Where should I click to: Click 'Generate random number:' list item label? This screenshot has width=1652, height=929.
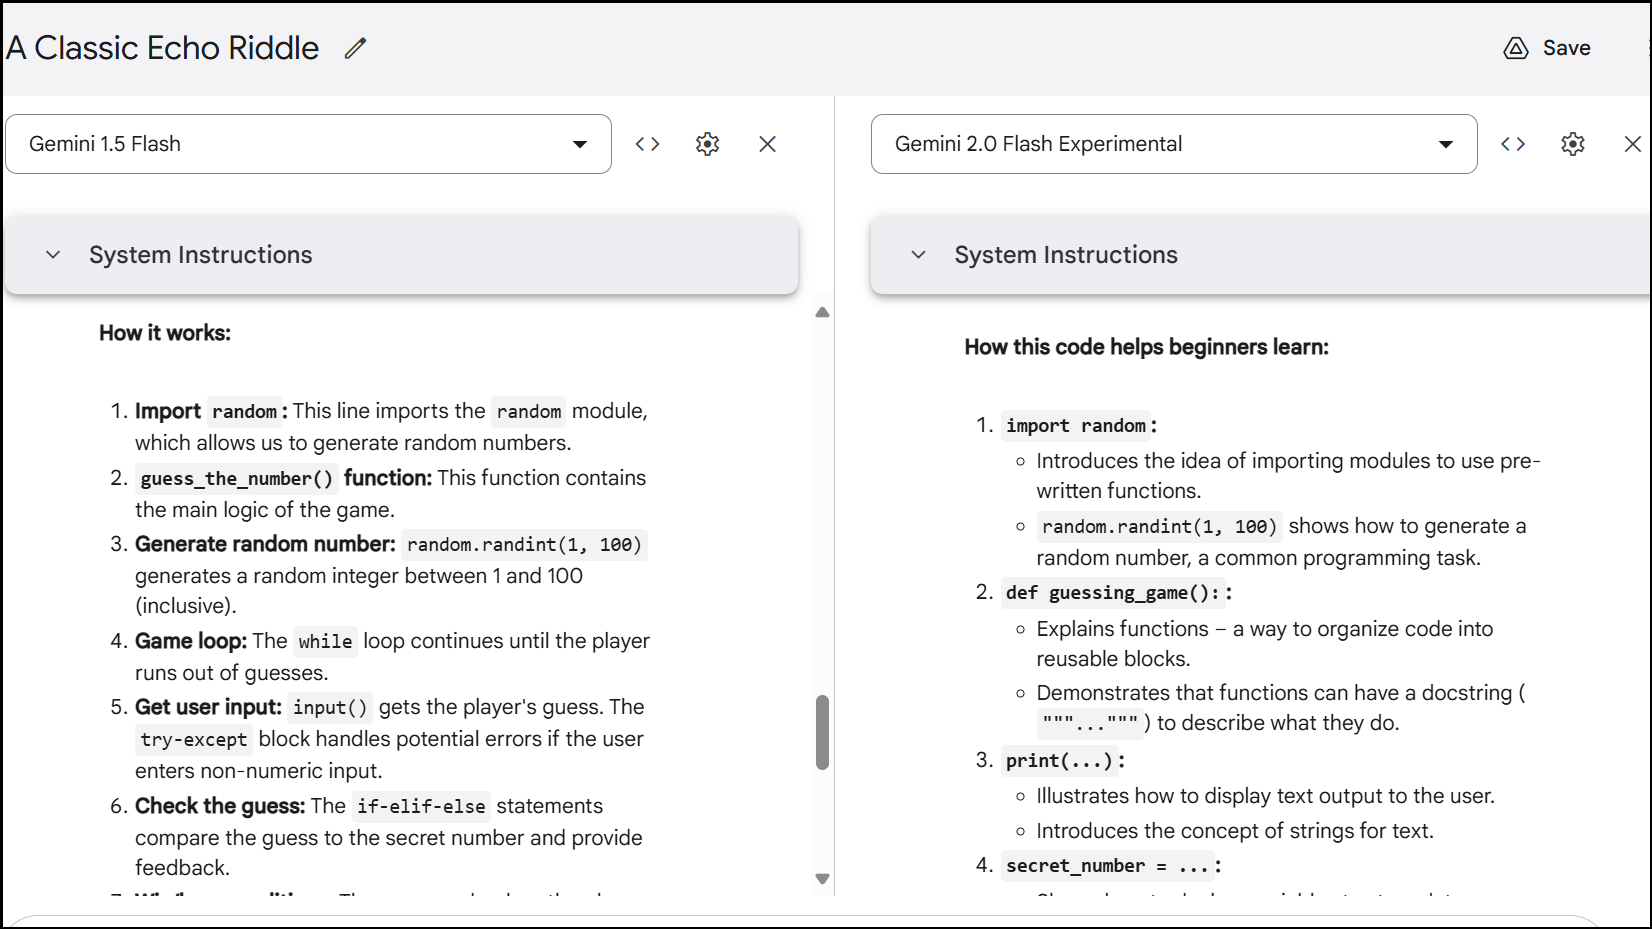pyautogui.click(x=265, y=544)
